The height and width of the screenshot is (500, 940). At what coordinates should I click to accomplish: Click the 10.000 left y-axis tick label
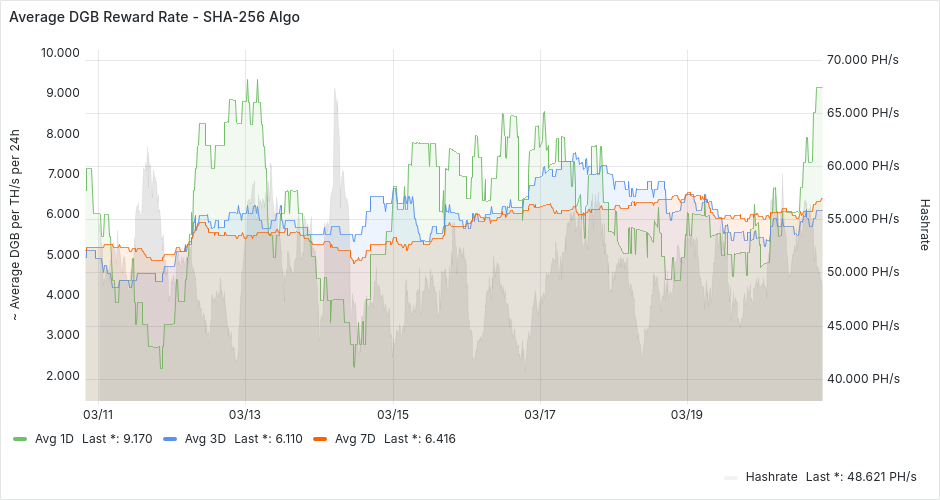(59, 53)
